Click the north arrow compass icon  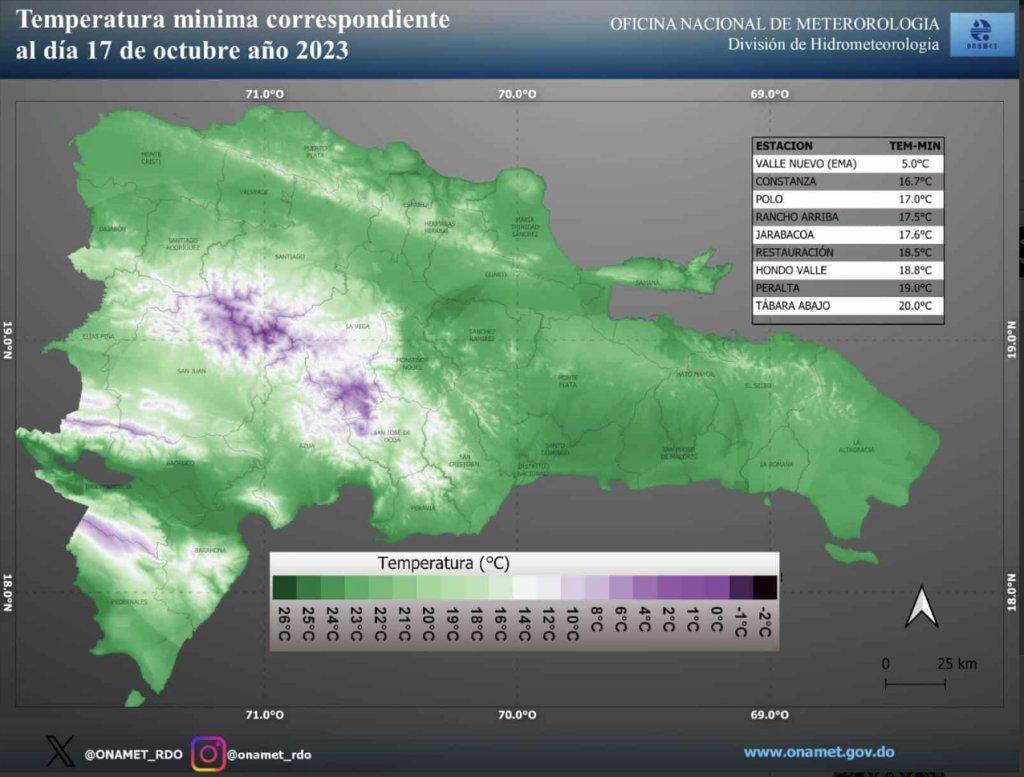point(921,607)
